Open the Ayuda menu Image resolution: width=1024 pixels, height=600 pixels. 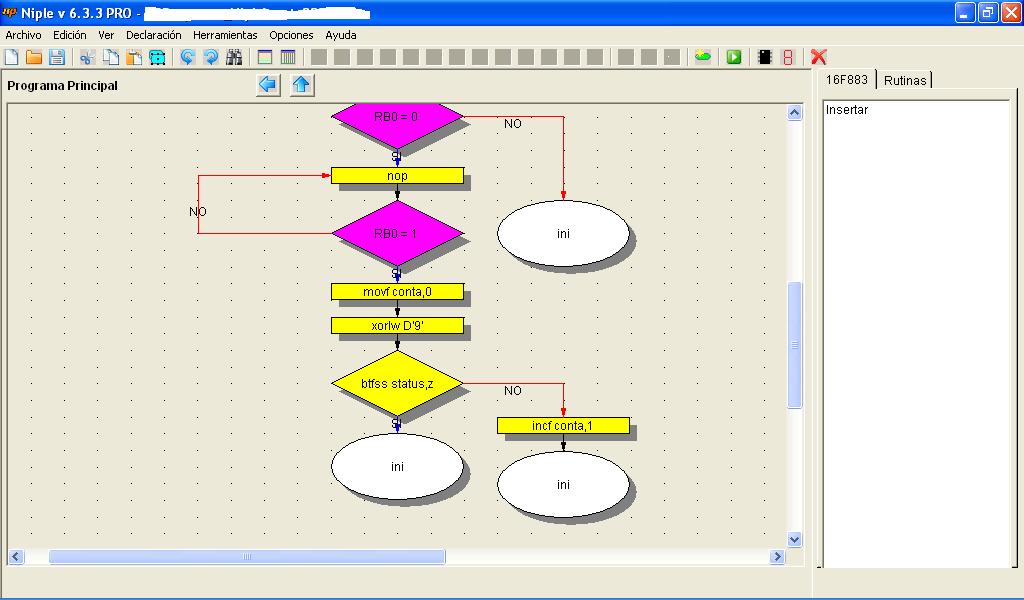[x=341, y=35]
